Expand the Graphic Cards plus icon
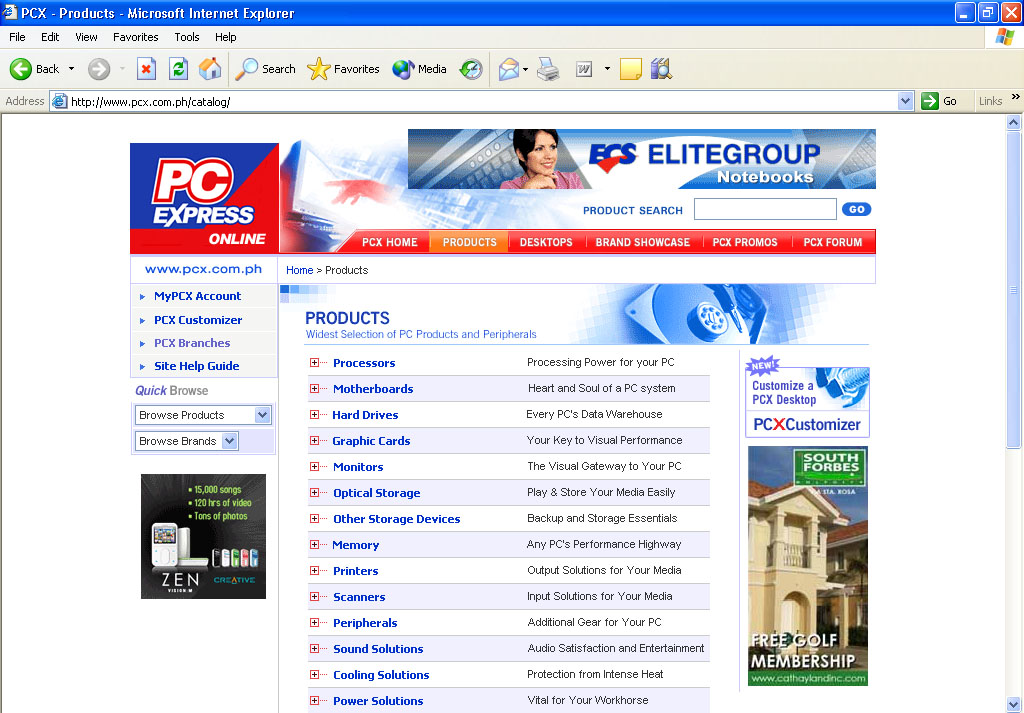1024x713 pixels. point(315,441)
